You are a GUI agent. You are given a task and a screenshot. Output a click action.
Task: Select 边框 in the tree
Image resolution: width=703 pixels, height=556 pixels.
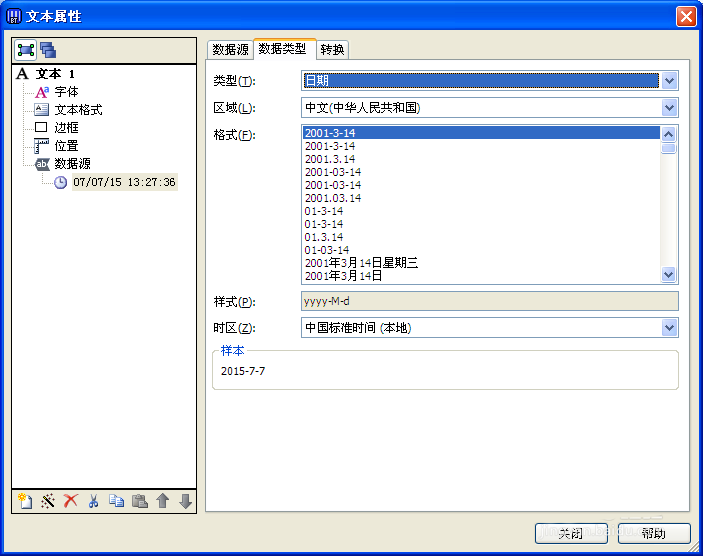(66, 128)
